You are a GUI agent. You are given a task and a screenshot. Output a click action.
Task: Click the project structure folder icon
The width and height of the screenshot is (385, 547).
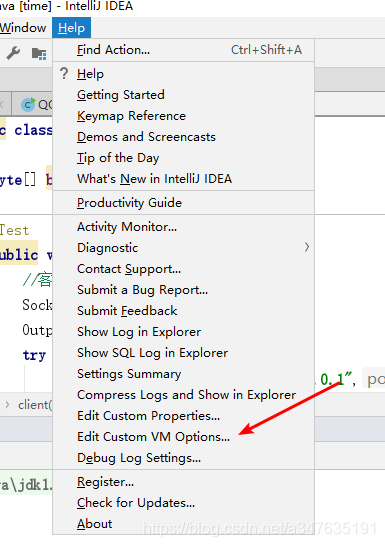point(39,53)
